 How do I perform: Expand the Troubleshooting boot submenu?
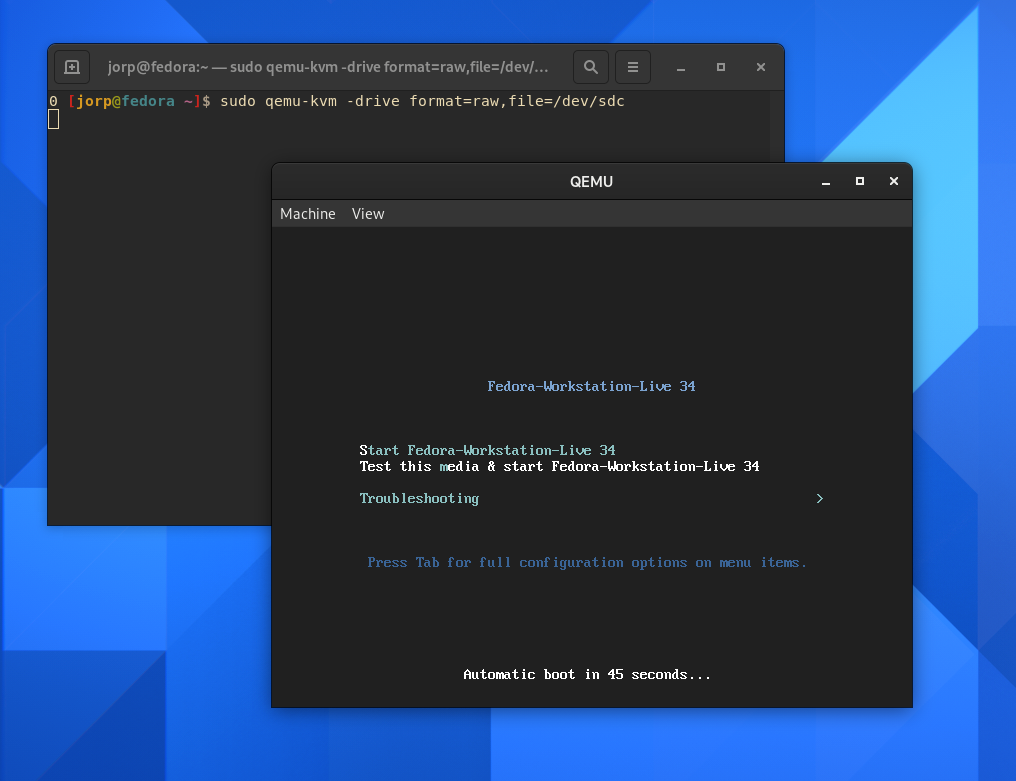tap(419, 498)
